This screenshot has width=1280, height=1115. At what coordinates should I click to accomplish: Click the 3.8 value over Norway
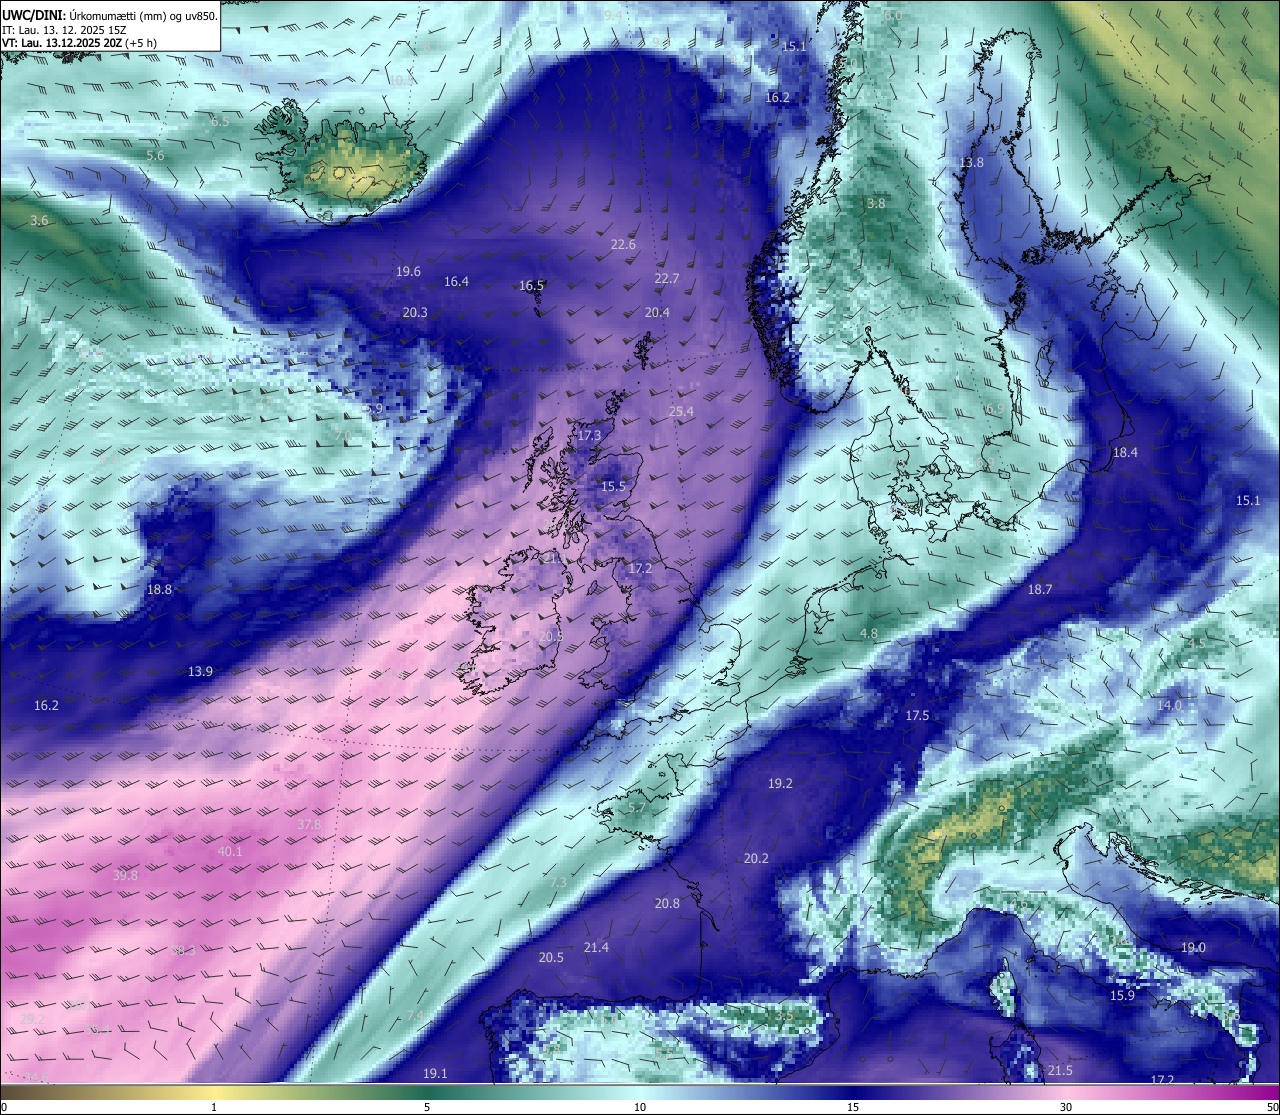[876, 204]
